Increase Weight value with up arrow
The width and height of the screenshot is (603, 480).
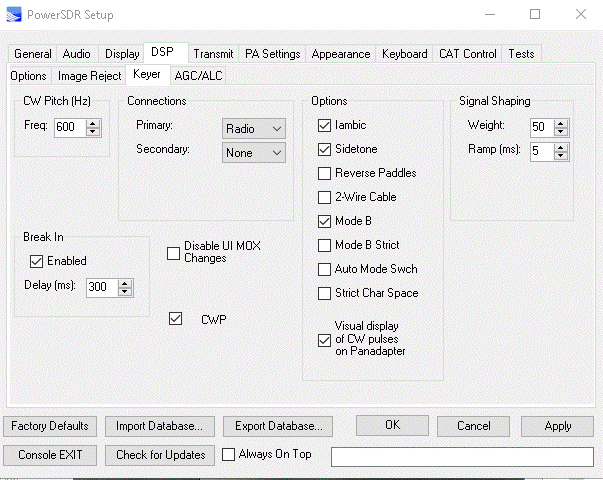(x=561, y=123)
